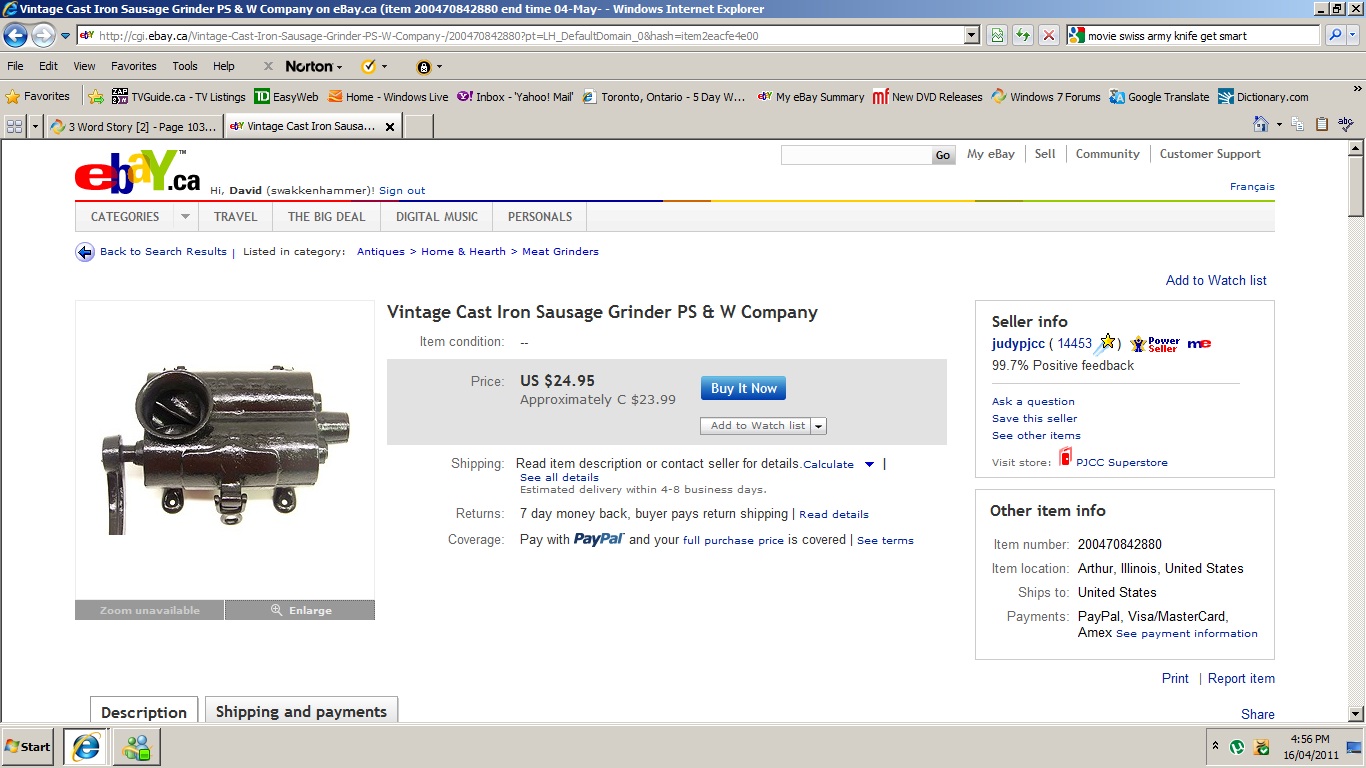Open the View menu

pyautogui.click(x=84, y=66)
